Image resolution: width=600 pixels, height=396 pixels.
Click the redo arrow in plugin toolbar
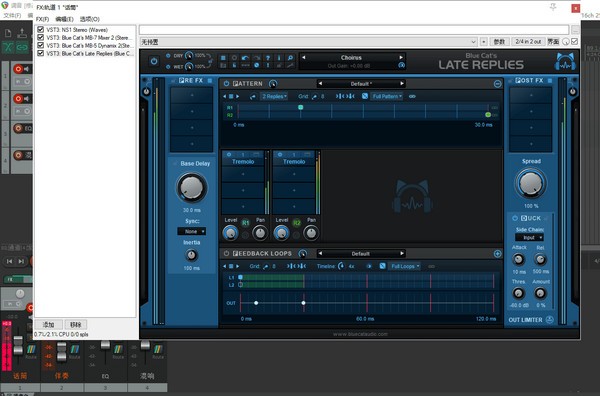(x=256, y=58)
